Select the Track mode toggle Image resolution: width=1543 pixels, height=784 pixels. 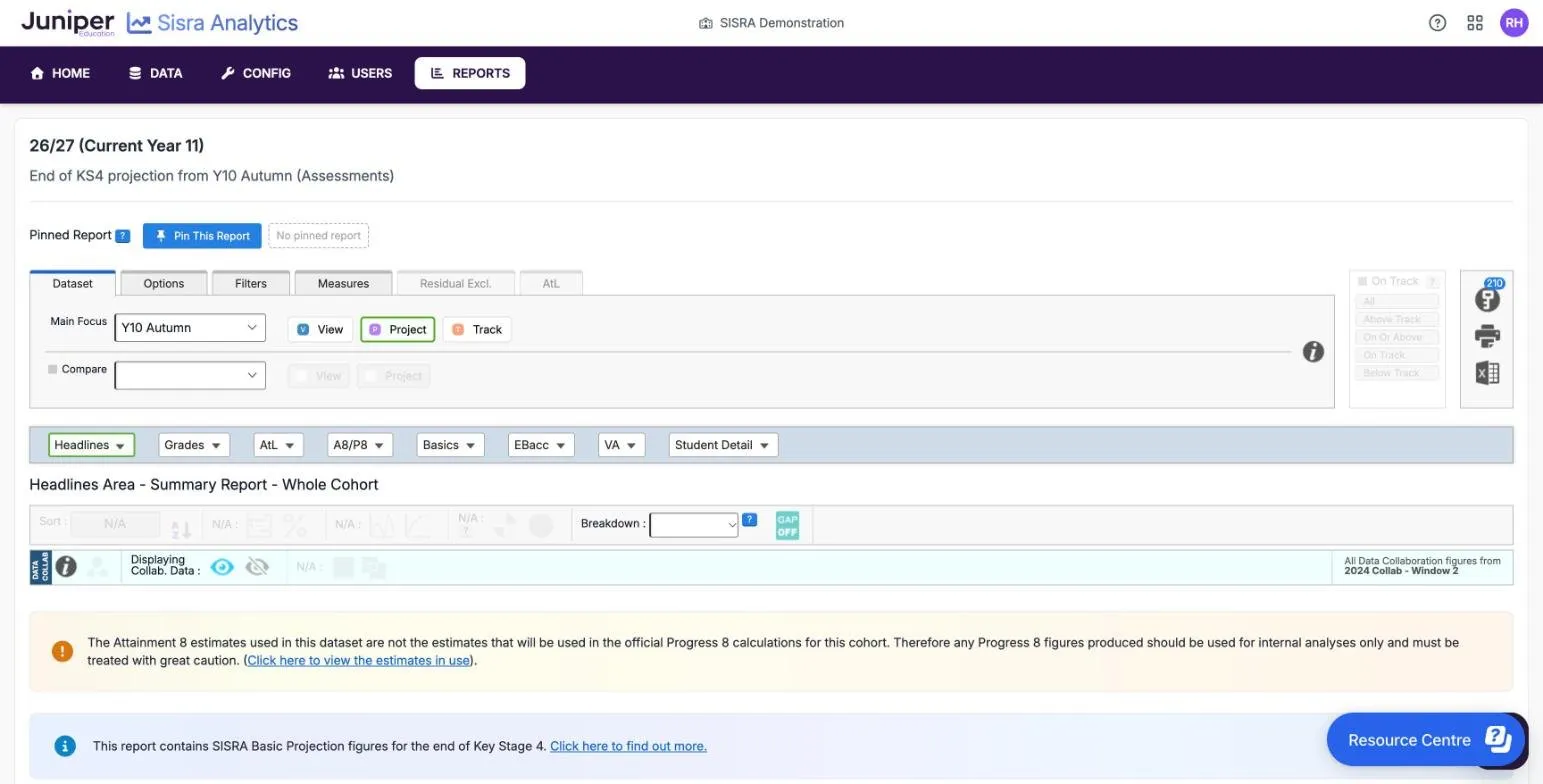[x=477, y=329]
